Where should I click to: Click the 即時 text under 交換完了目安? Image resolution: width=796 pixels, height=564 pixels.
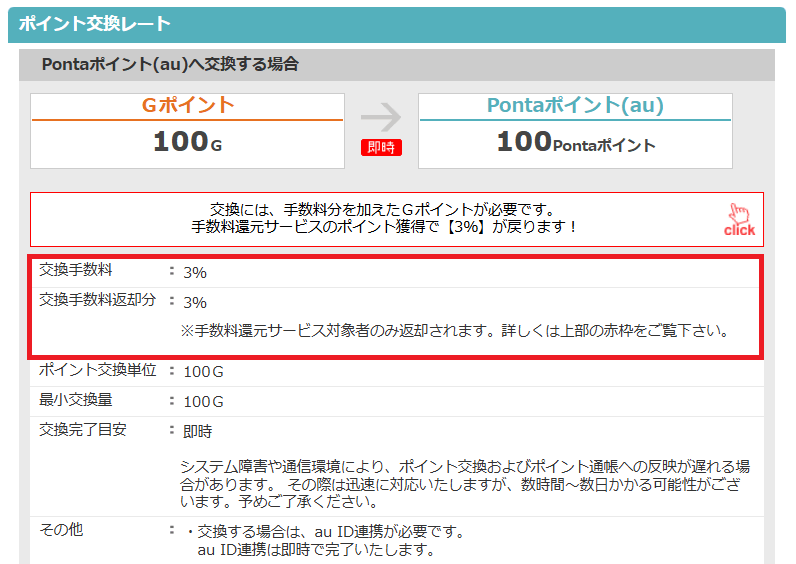click(197, 432)
